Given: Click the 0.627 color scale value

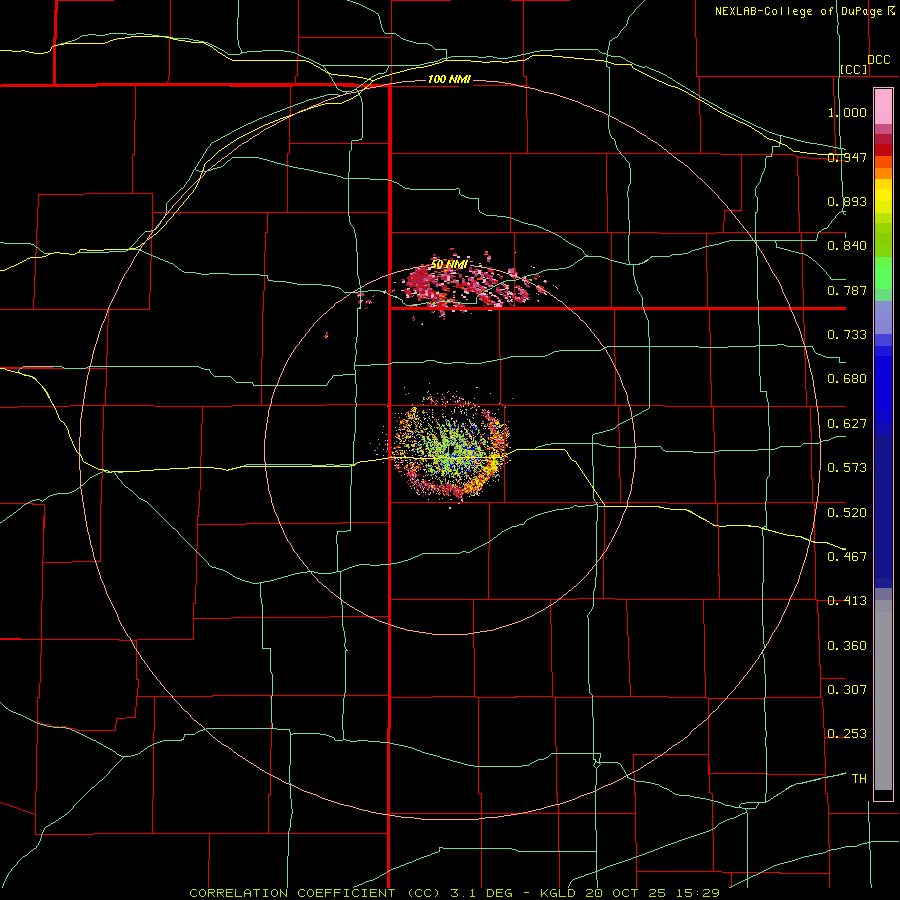Looking at the screenshot, I should tap(847, 423).
